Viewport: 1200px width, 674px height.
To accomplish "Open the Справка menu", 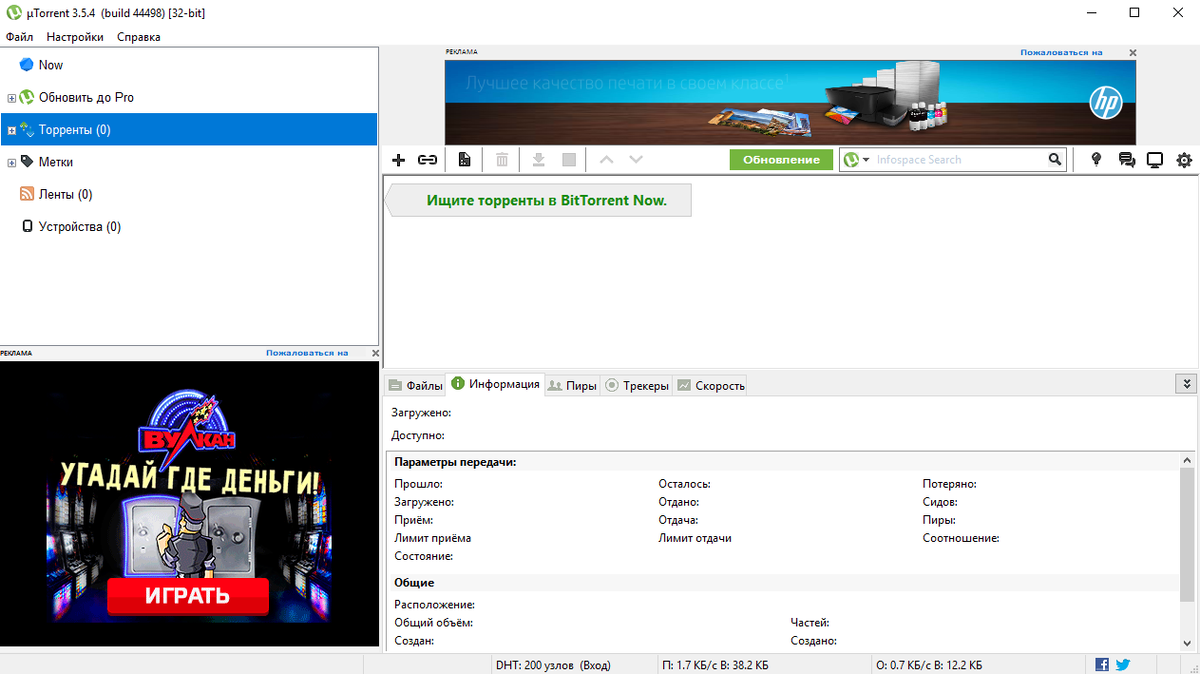I will (x=138, y=37).
